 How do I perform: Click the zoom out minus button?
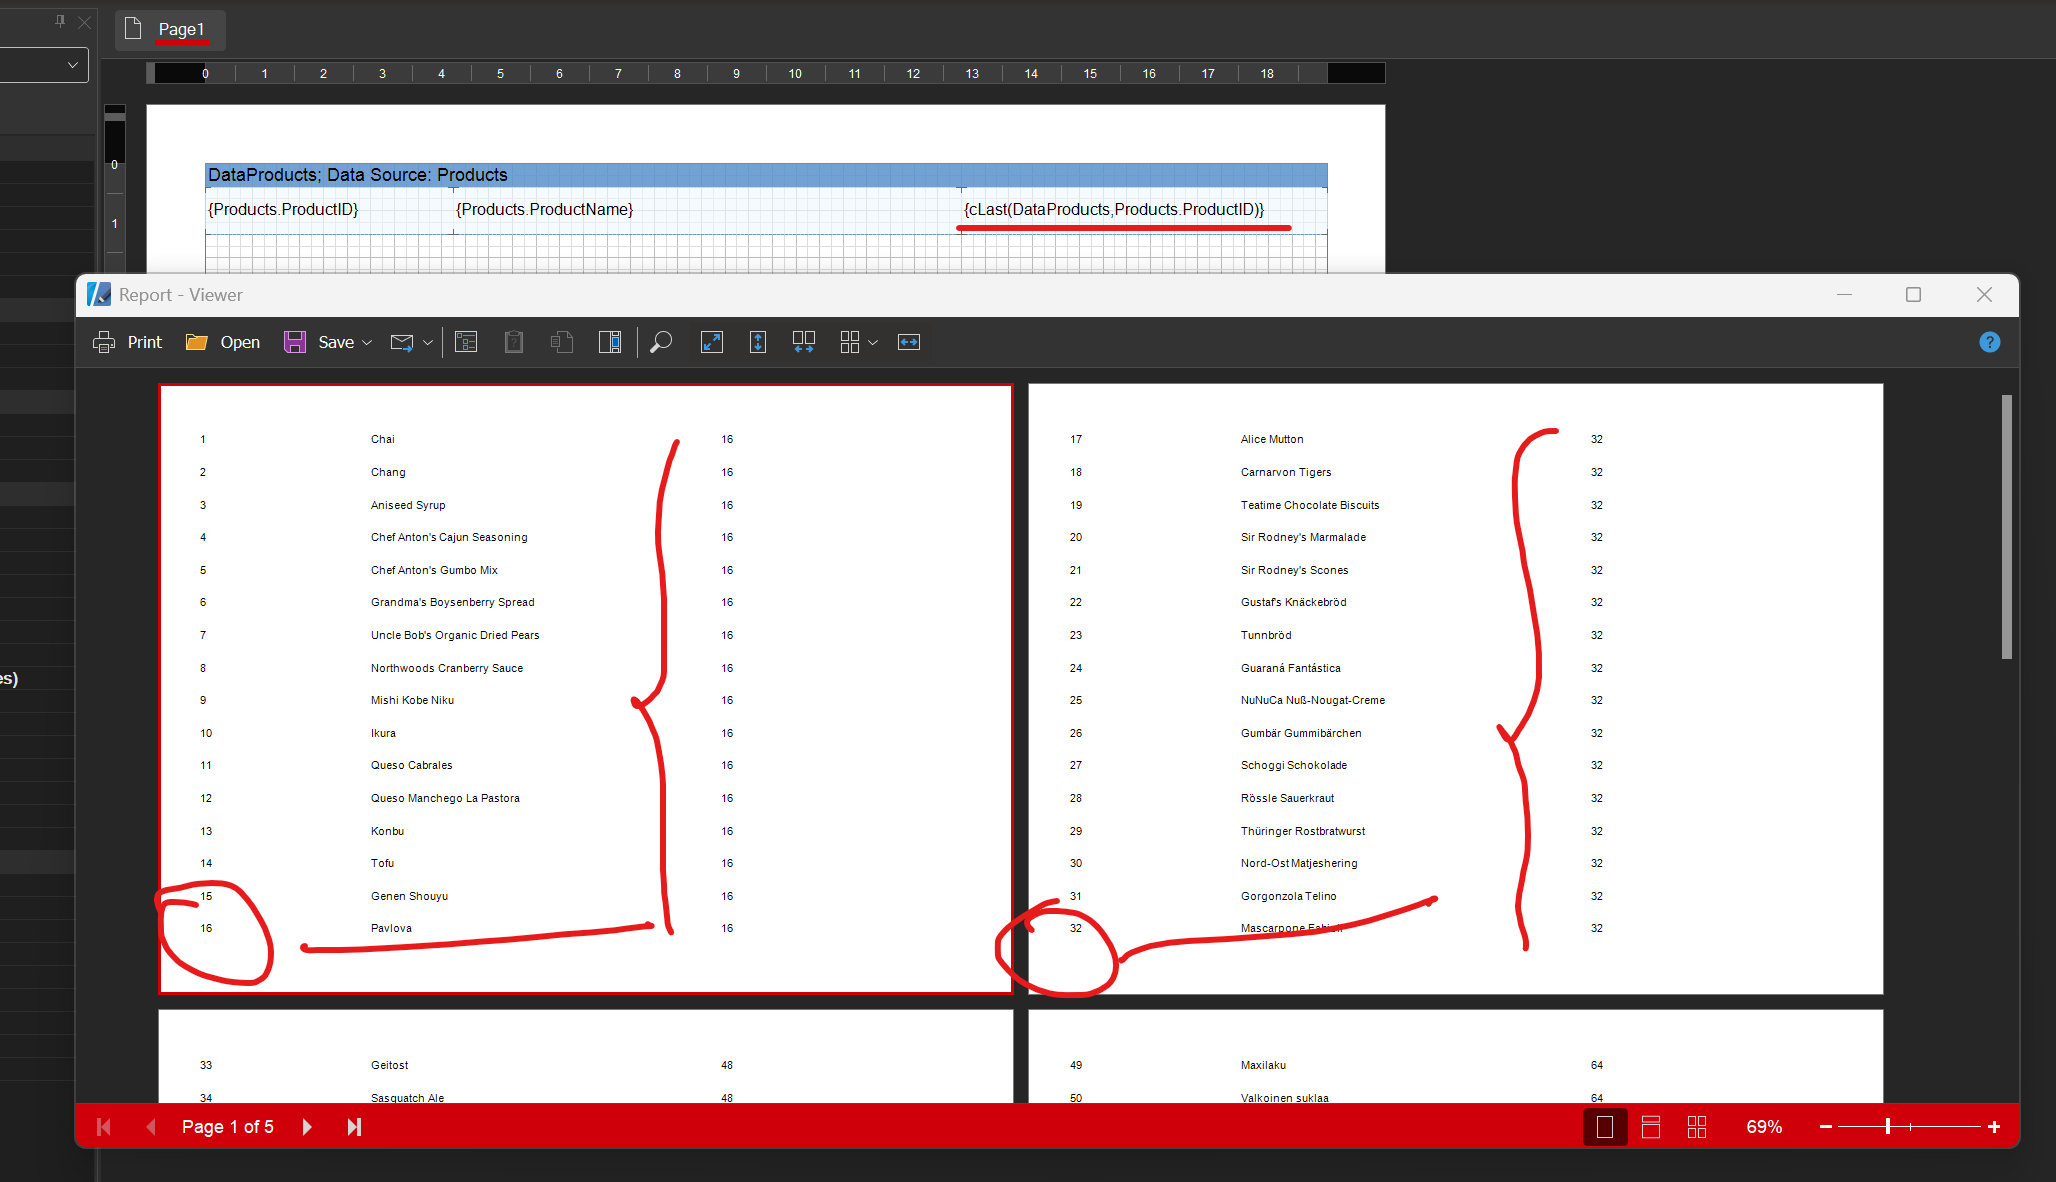[x=1826, y=1127]
